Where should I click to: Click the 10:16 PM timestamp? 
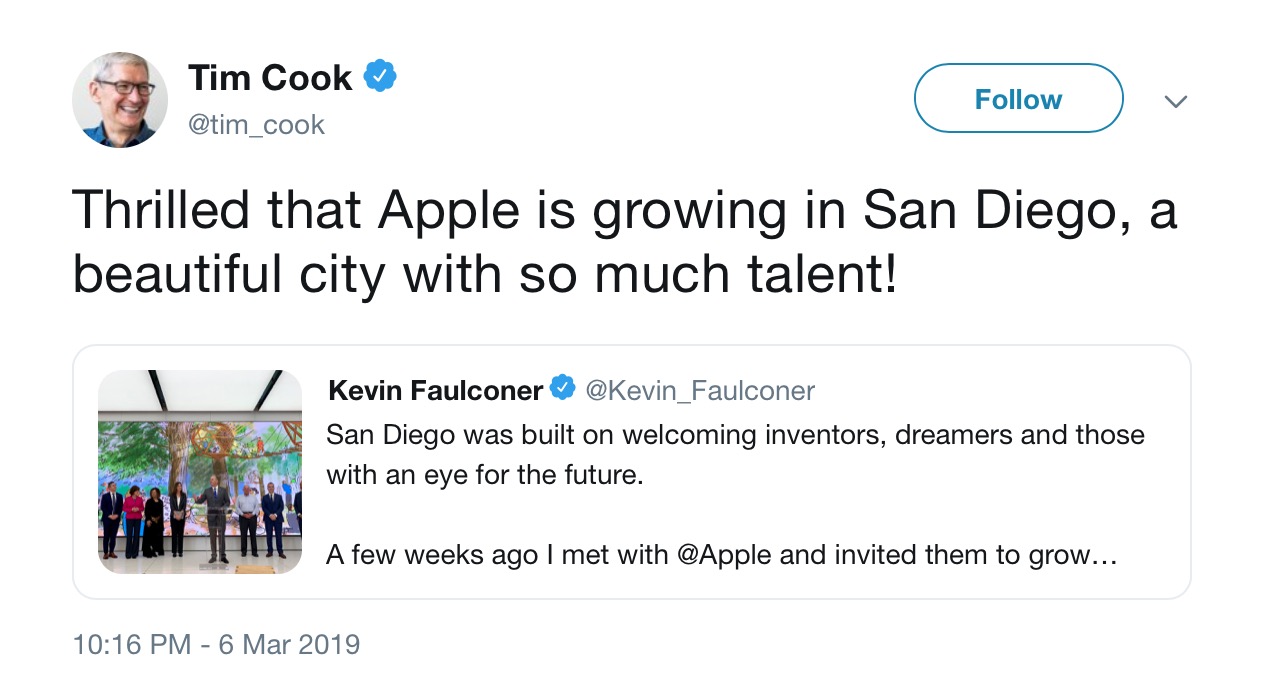pyautogui.click(x=131, y=644)
